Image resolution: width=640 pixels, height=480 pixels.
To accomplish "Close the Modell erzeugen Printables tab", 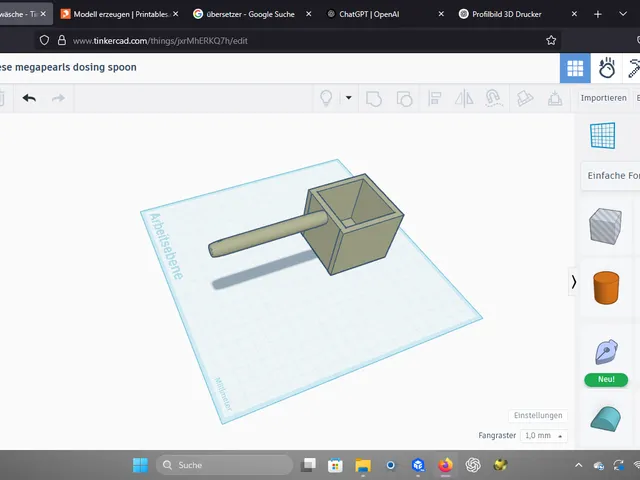I will click(x=176, y=14).
